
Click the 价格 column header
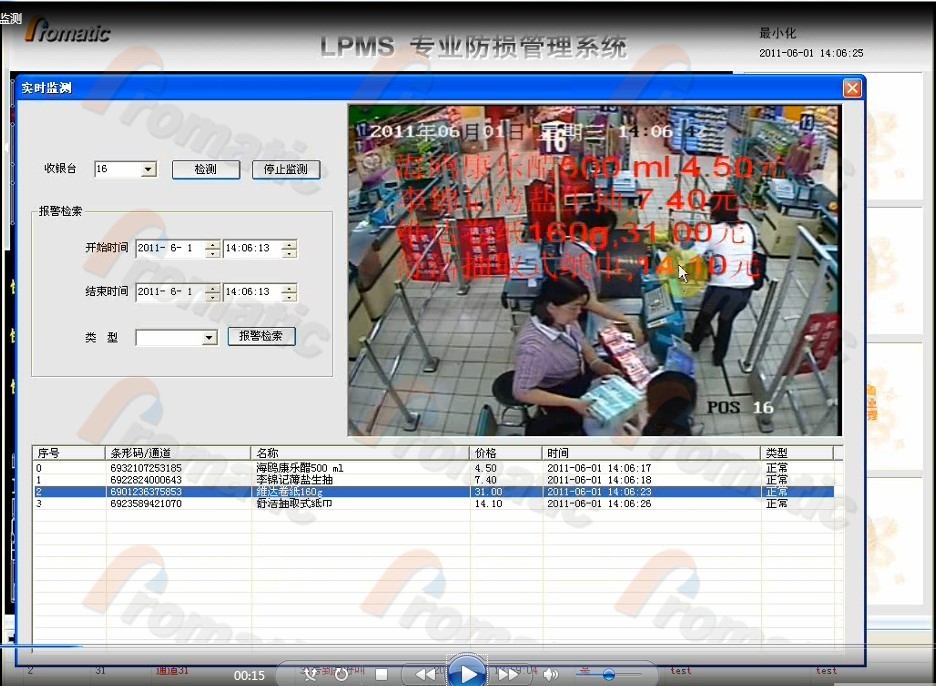pos(506,453)
